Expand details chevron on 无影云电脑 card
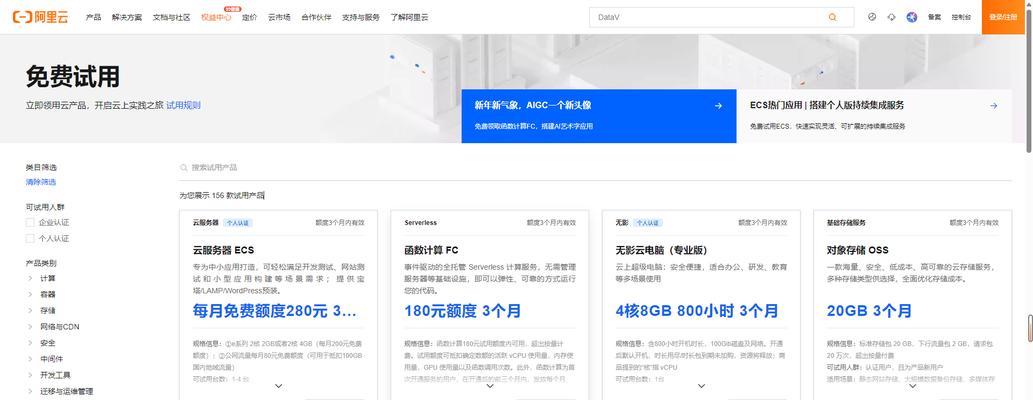The height and width of the screenshot is (400, 1033). (x=701, y=386)
